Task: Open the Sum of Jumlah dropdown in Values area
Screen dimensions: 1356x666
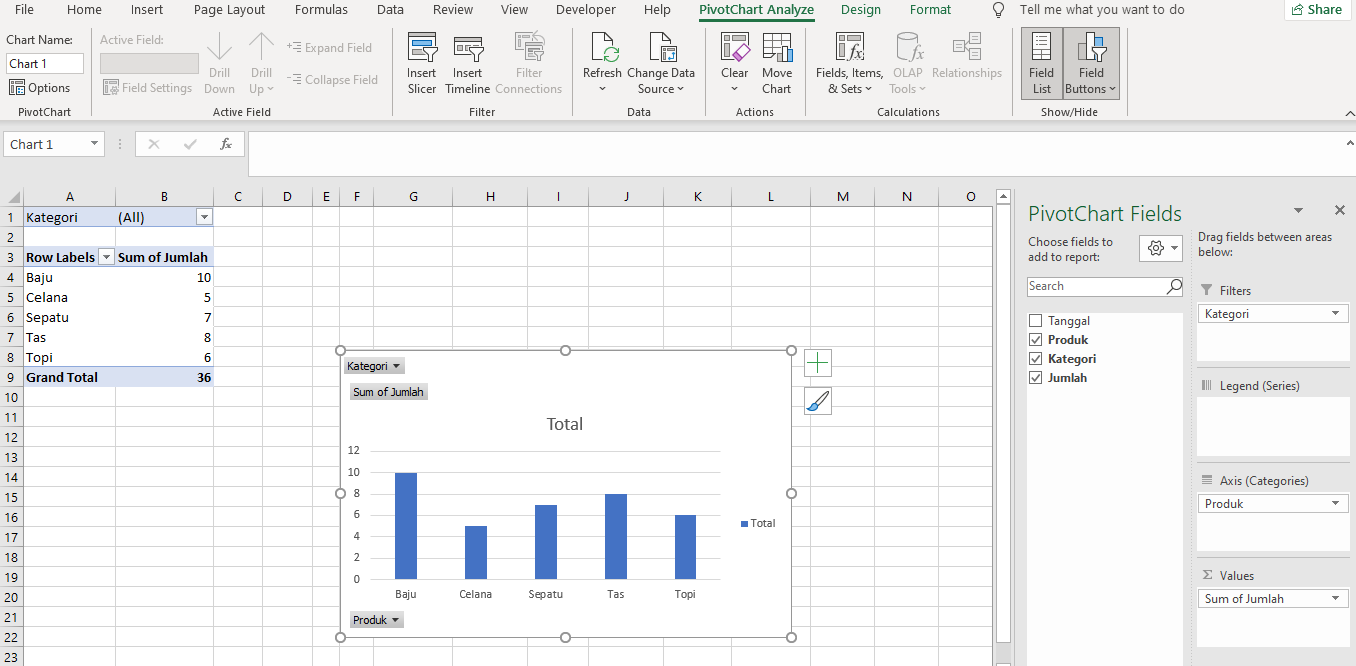Action: coord(1334,598)
